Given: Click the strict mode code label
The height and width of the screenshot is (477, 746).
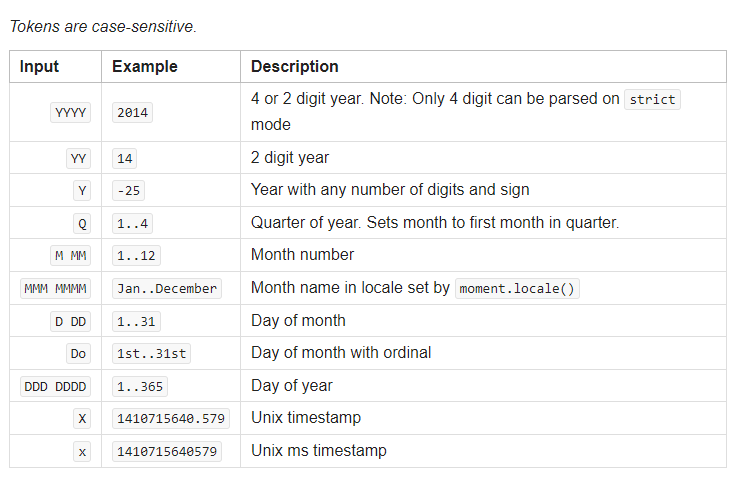Looking at the screenshot, I should tap(652, 100).
